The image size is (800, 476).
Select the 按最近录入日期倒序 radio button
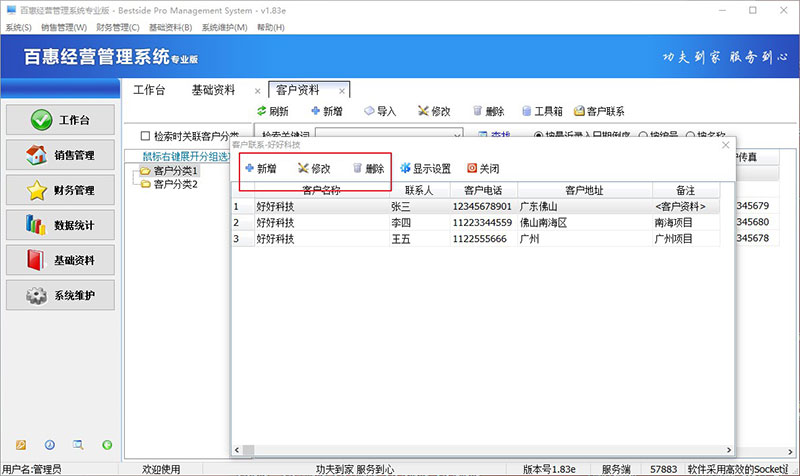539,136
